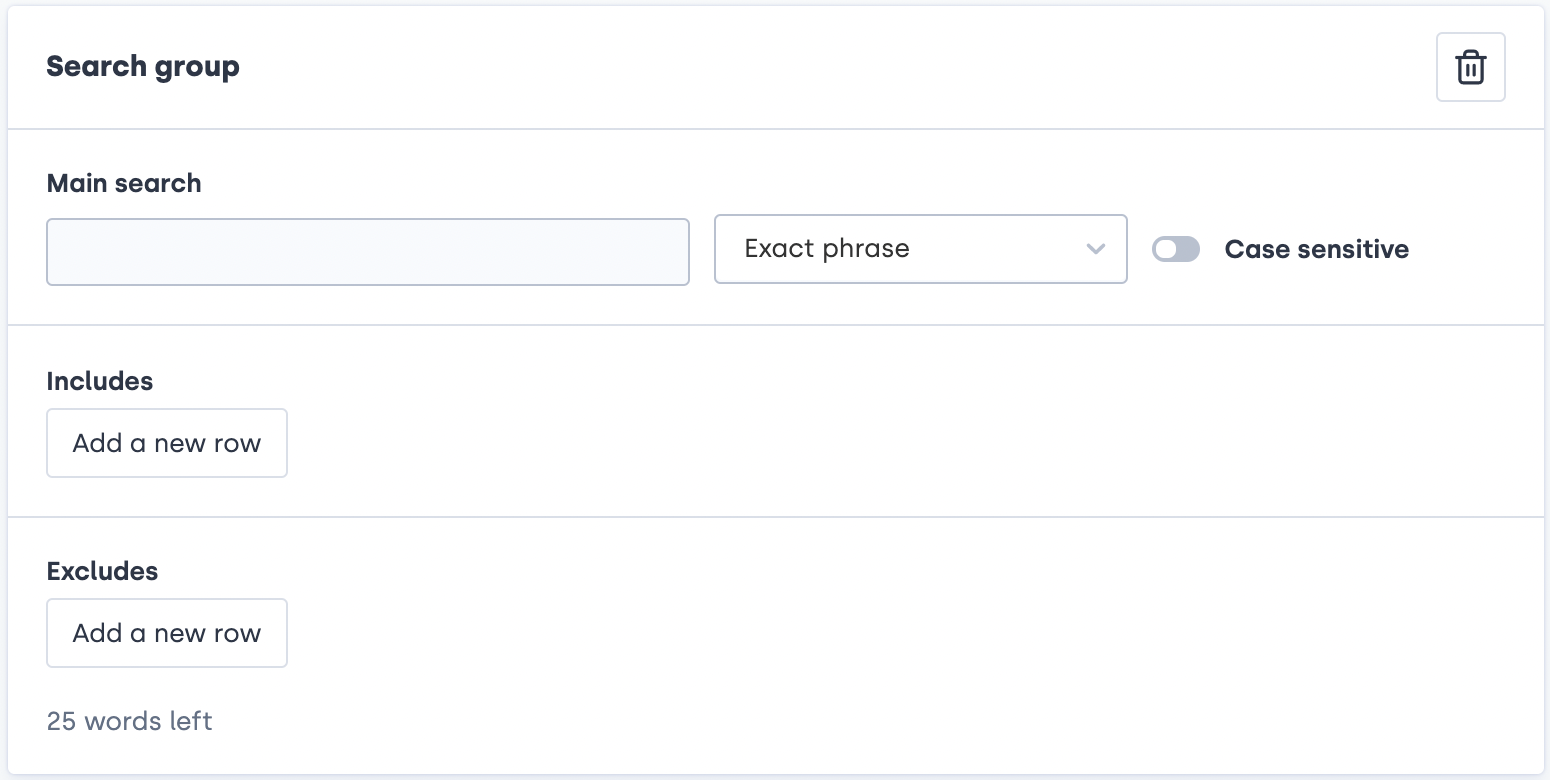Select the Excludes section label
This screenshot has height=780, width=1550.
tap(102, 571)
